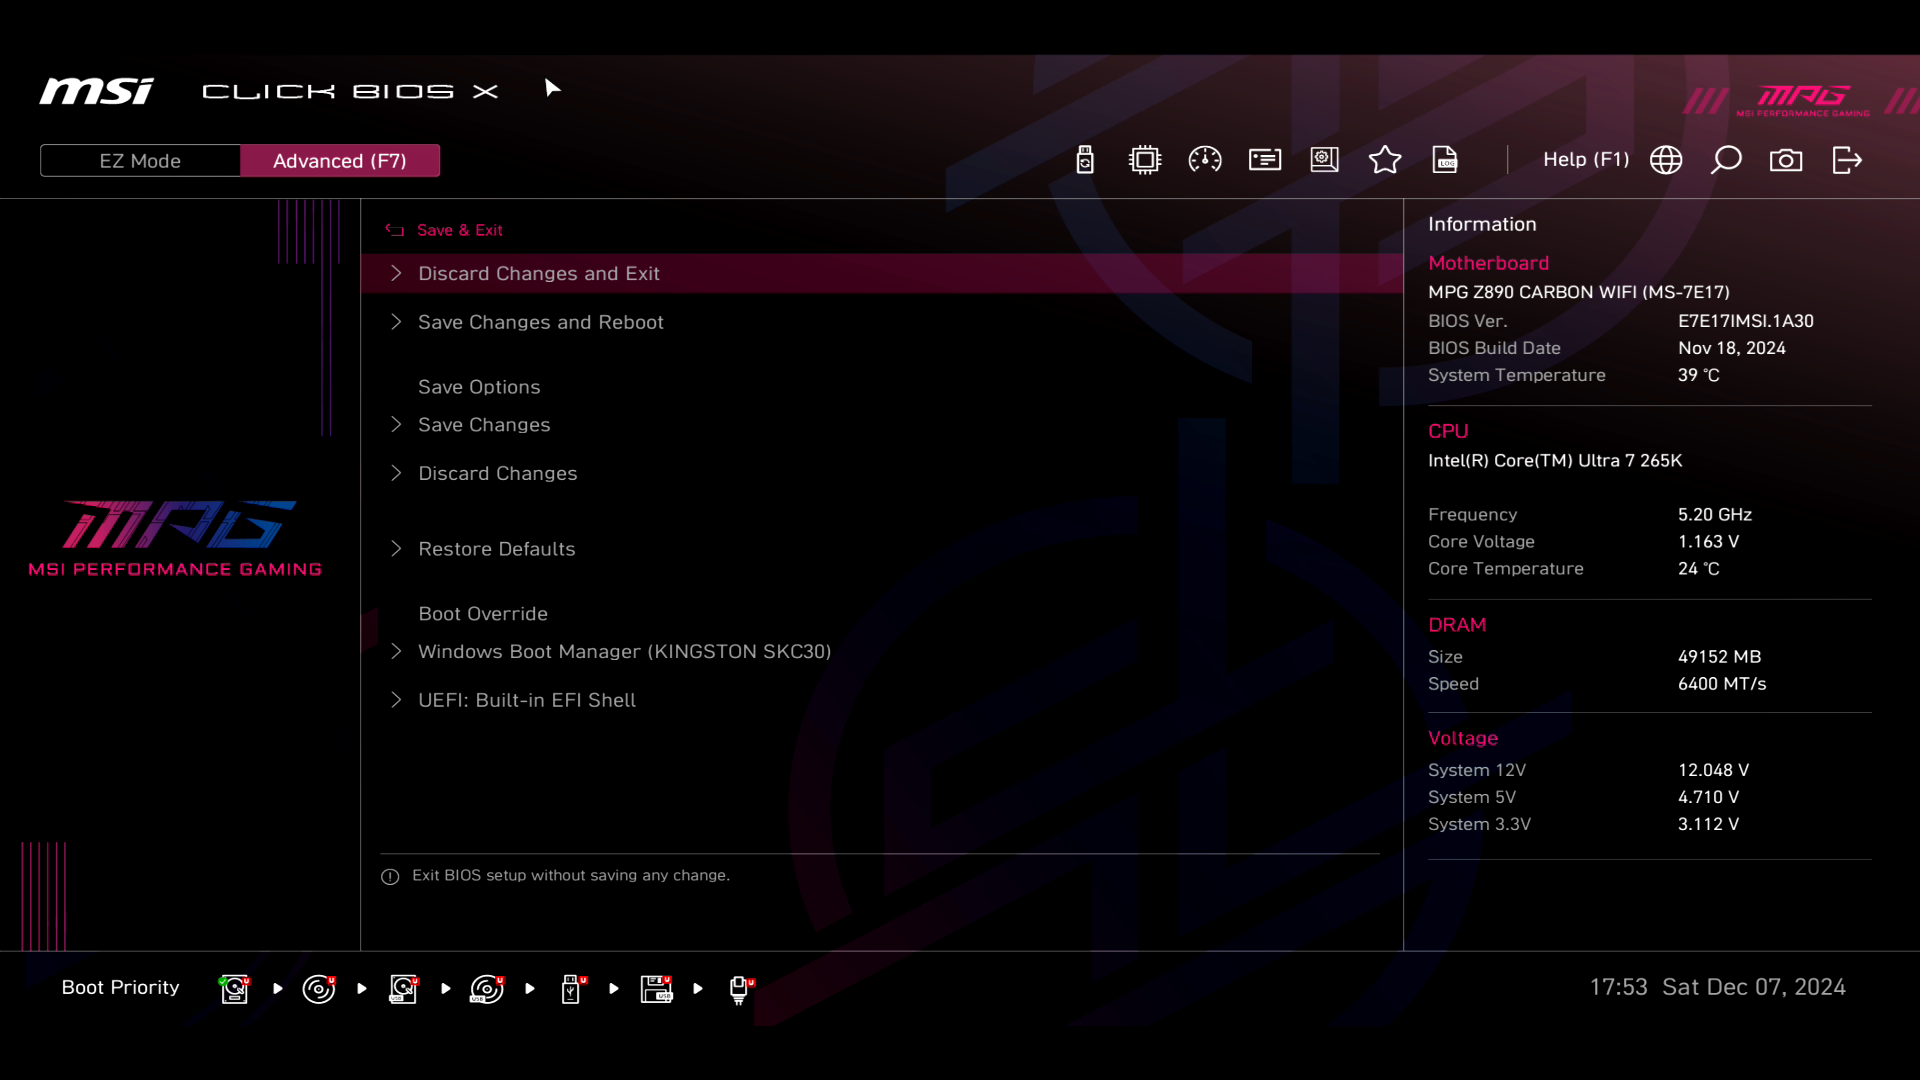Viewport: 1920px width, 1080px height.
Task: Switch to Advanced (F7) mode
Action: point(340,161)
